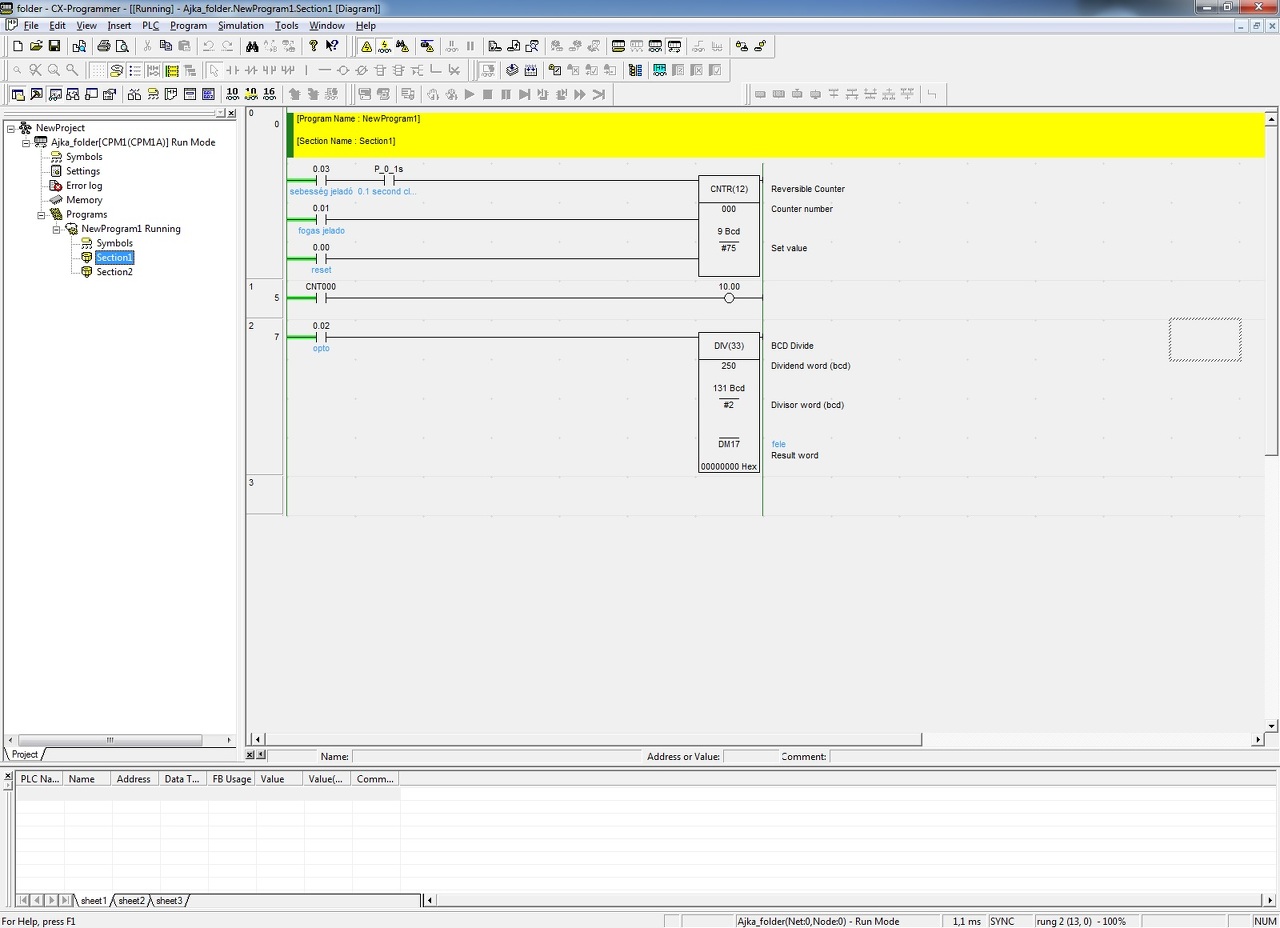Image resolution: width=1280 pixels, height=928 pixels.
Task: Switch monitoring format to hexadecimal (16)
Action: click(269, 94)
